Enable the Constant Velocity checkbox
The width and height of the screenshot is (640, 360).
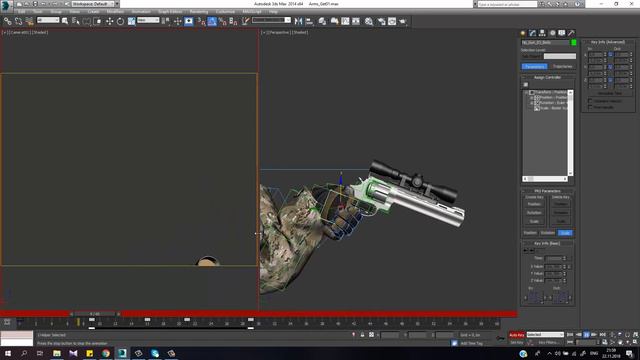(x=590, y=100)
